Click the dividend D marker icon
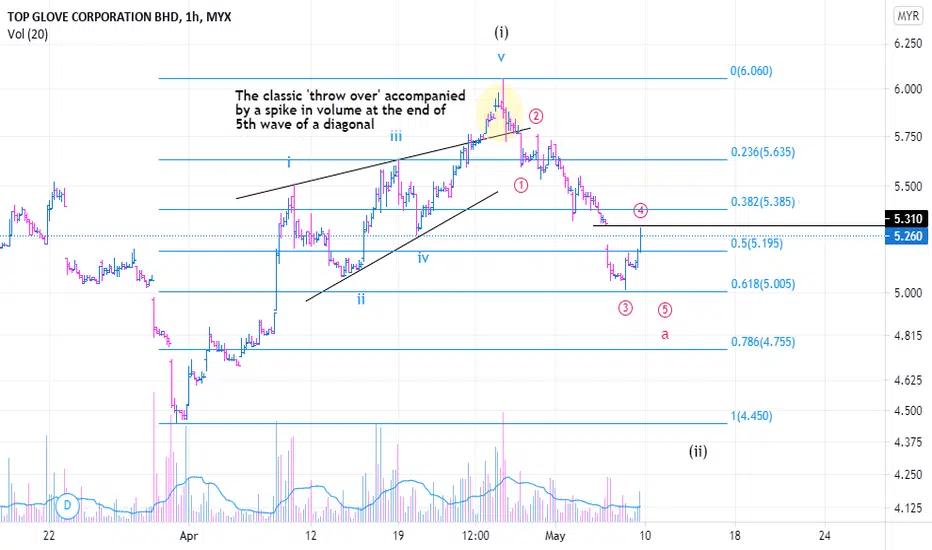Image resolution: width=932 pixels, height=550 pixels. pyautogui.click(x=67, y=506)
